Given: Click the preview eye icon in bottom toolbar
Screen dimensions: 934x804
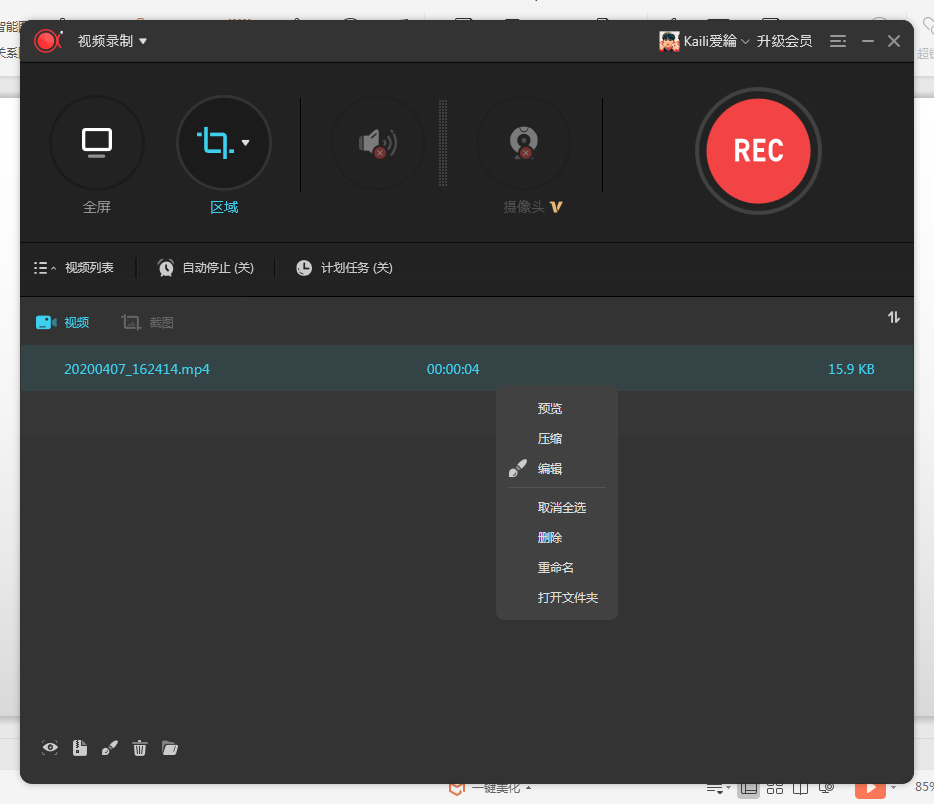Looking at the screenshot, I should [x=50, y=748].
